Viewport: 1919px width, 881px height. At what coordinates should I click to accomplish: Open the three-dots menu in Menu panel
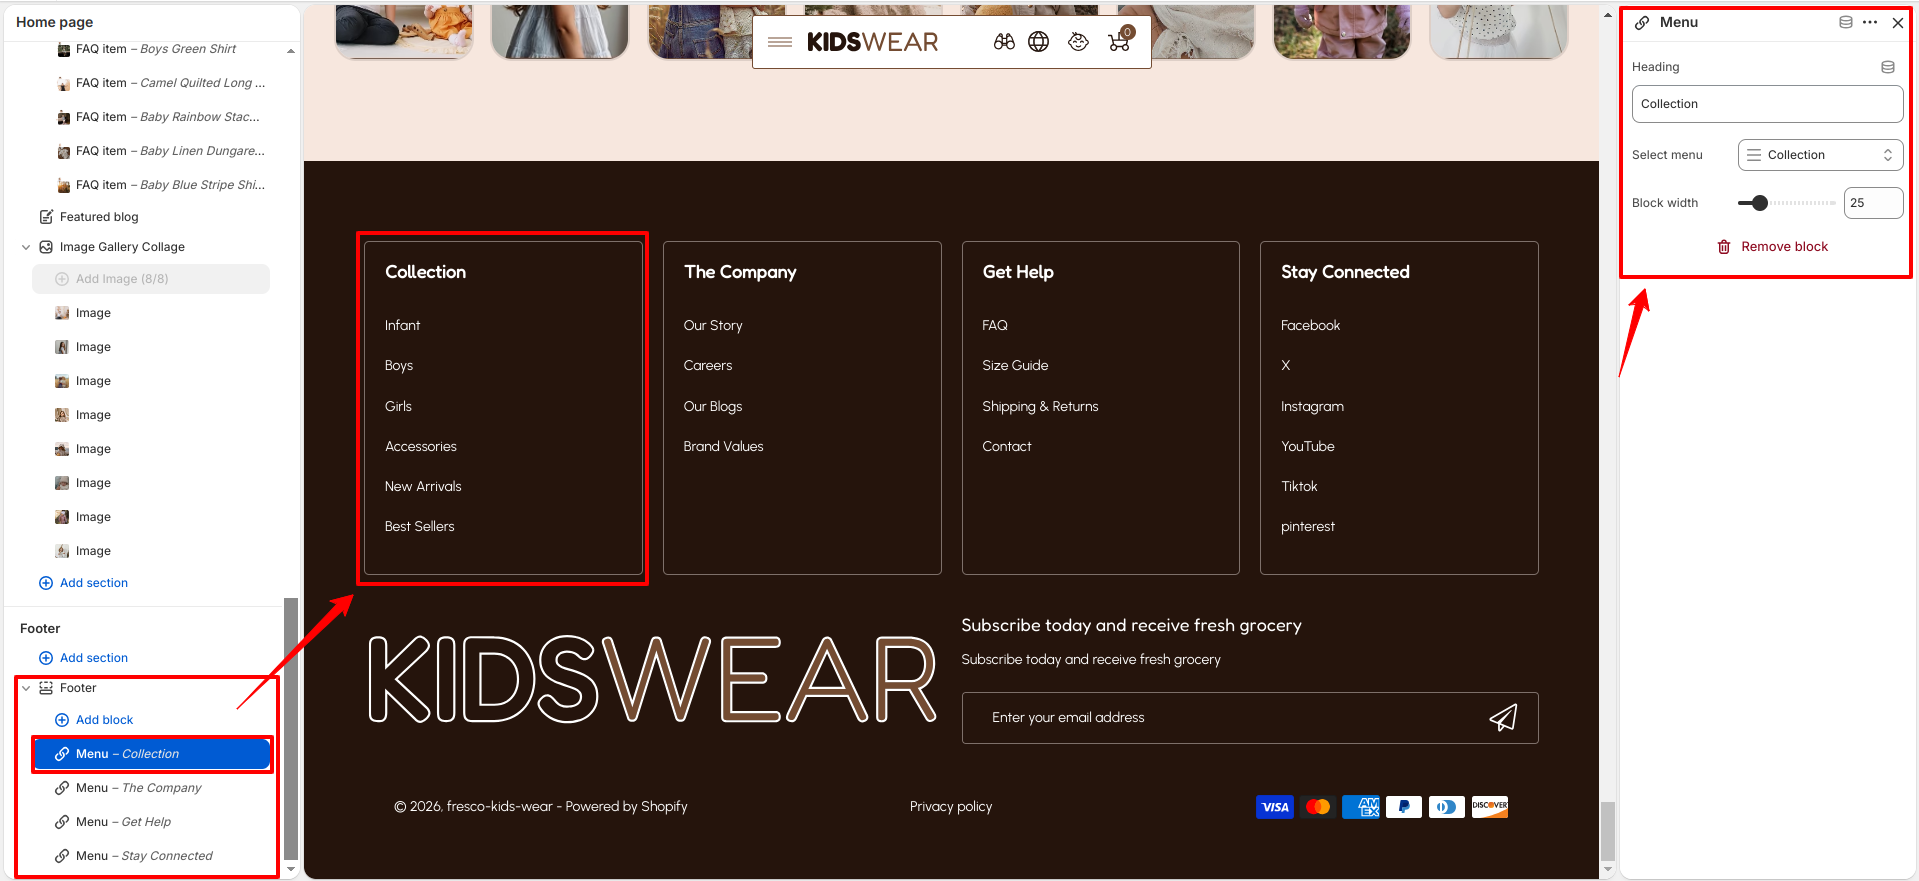[x=1870, y=22]
